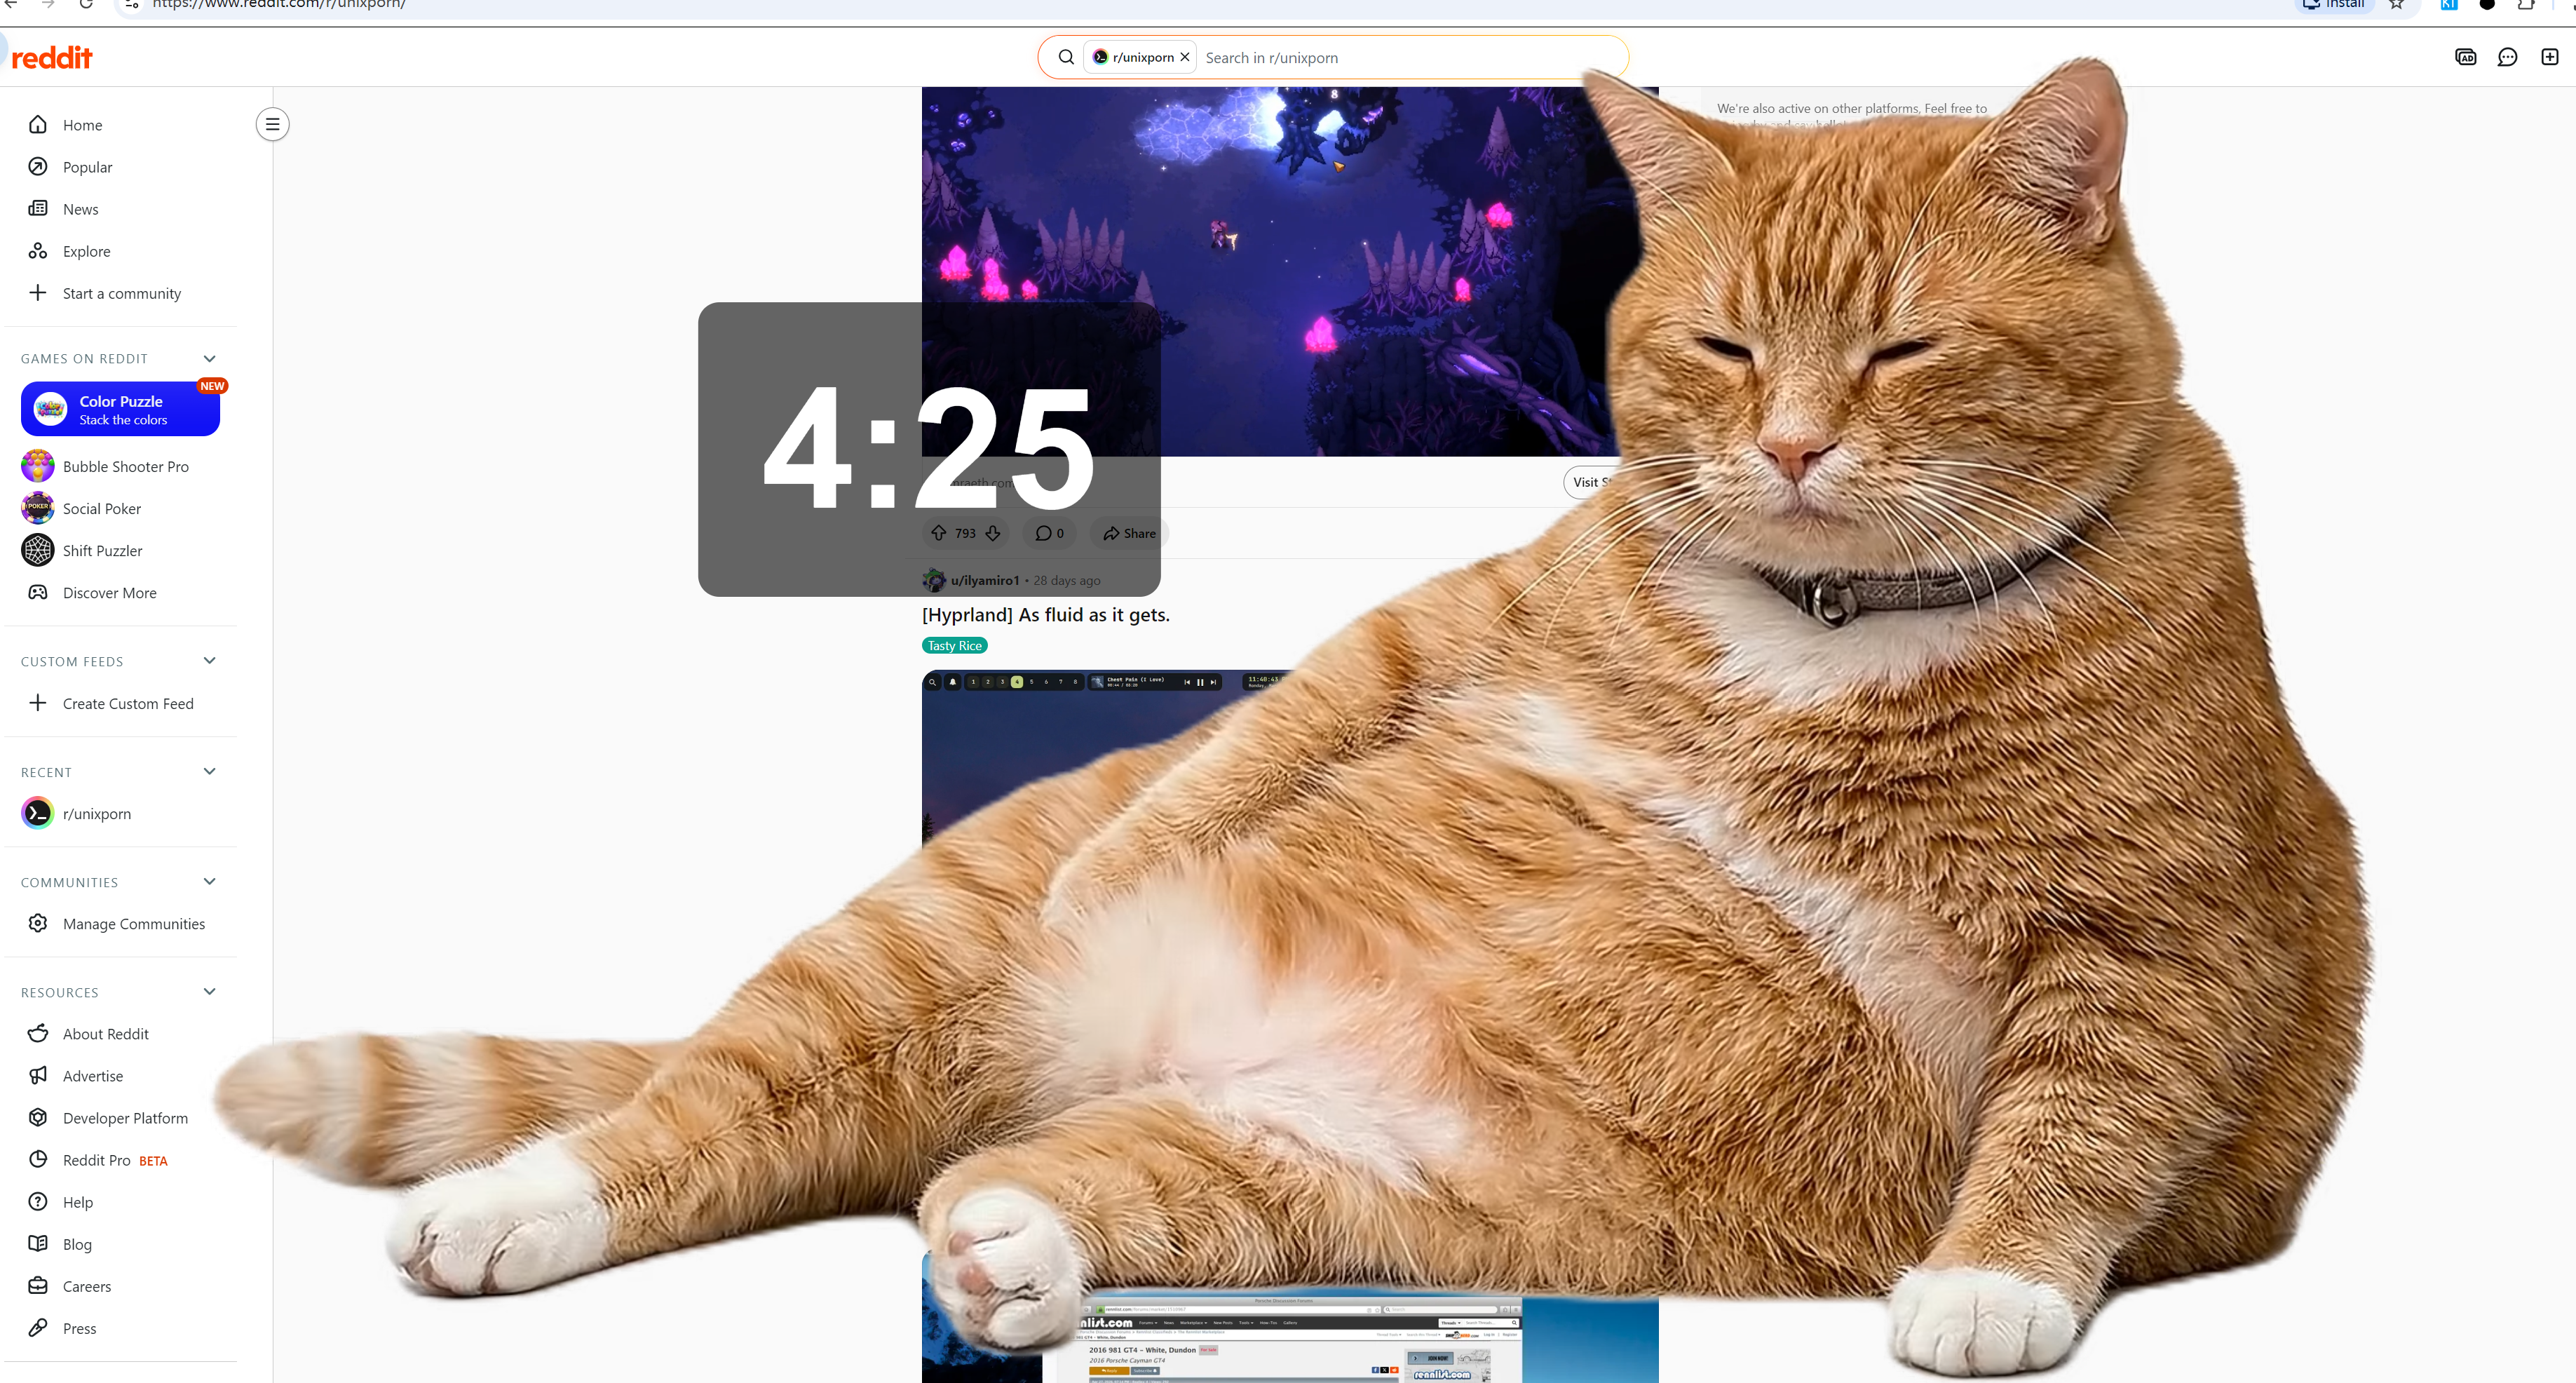Open the Reddit chat icon in header
The height and width of the screenshot is (1383, 2576).
coord(2507,57)
